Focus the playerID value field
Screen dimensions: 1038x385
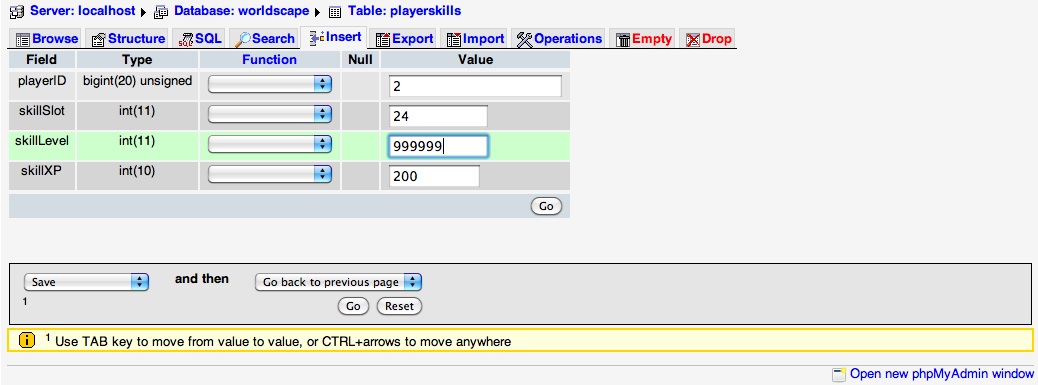[475, 86]
